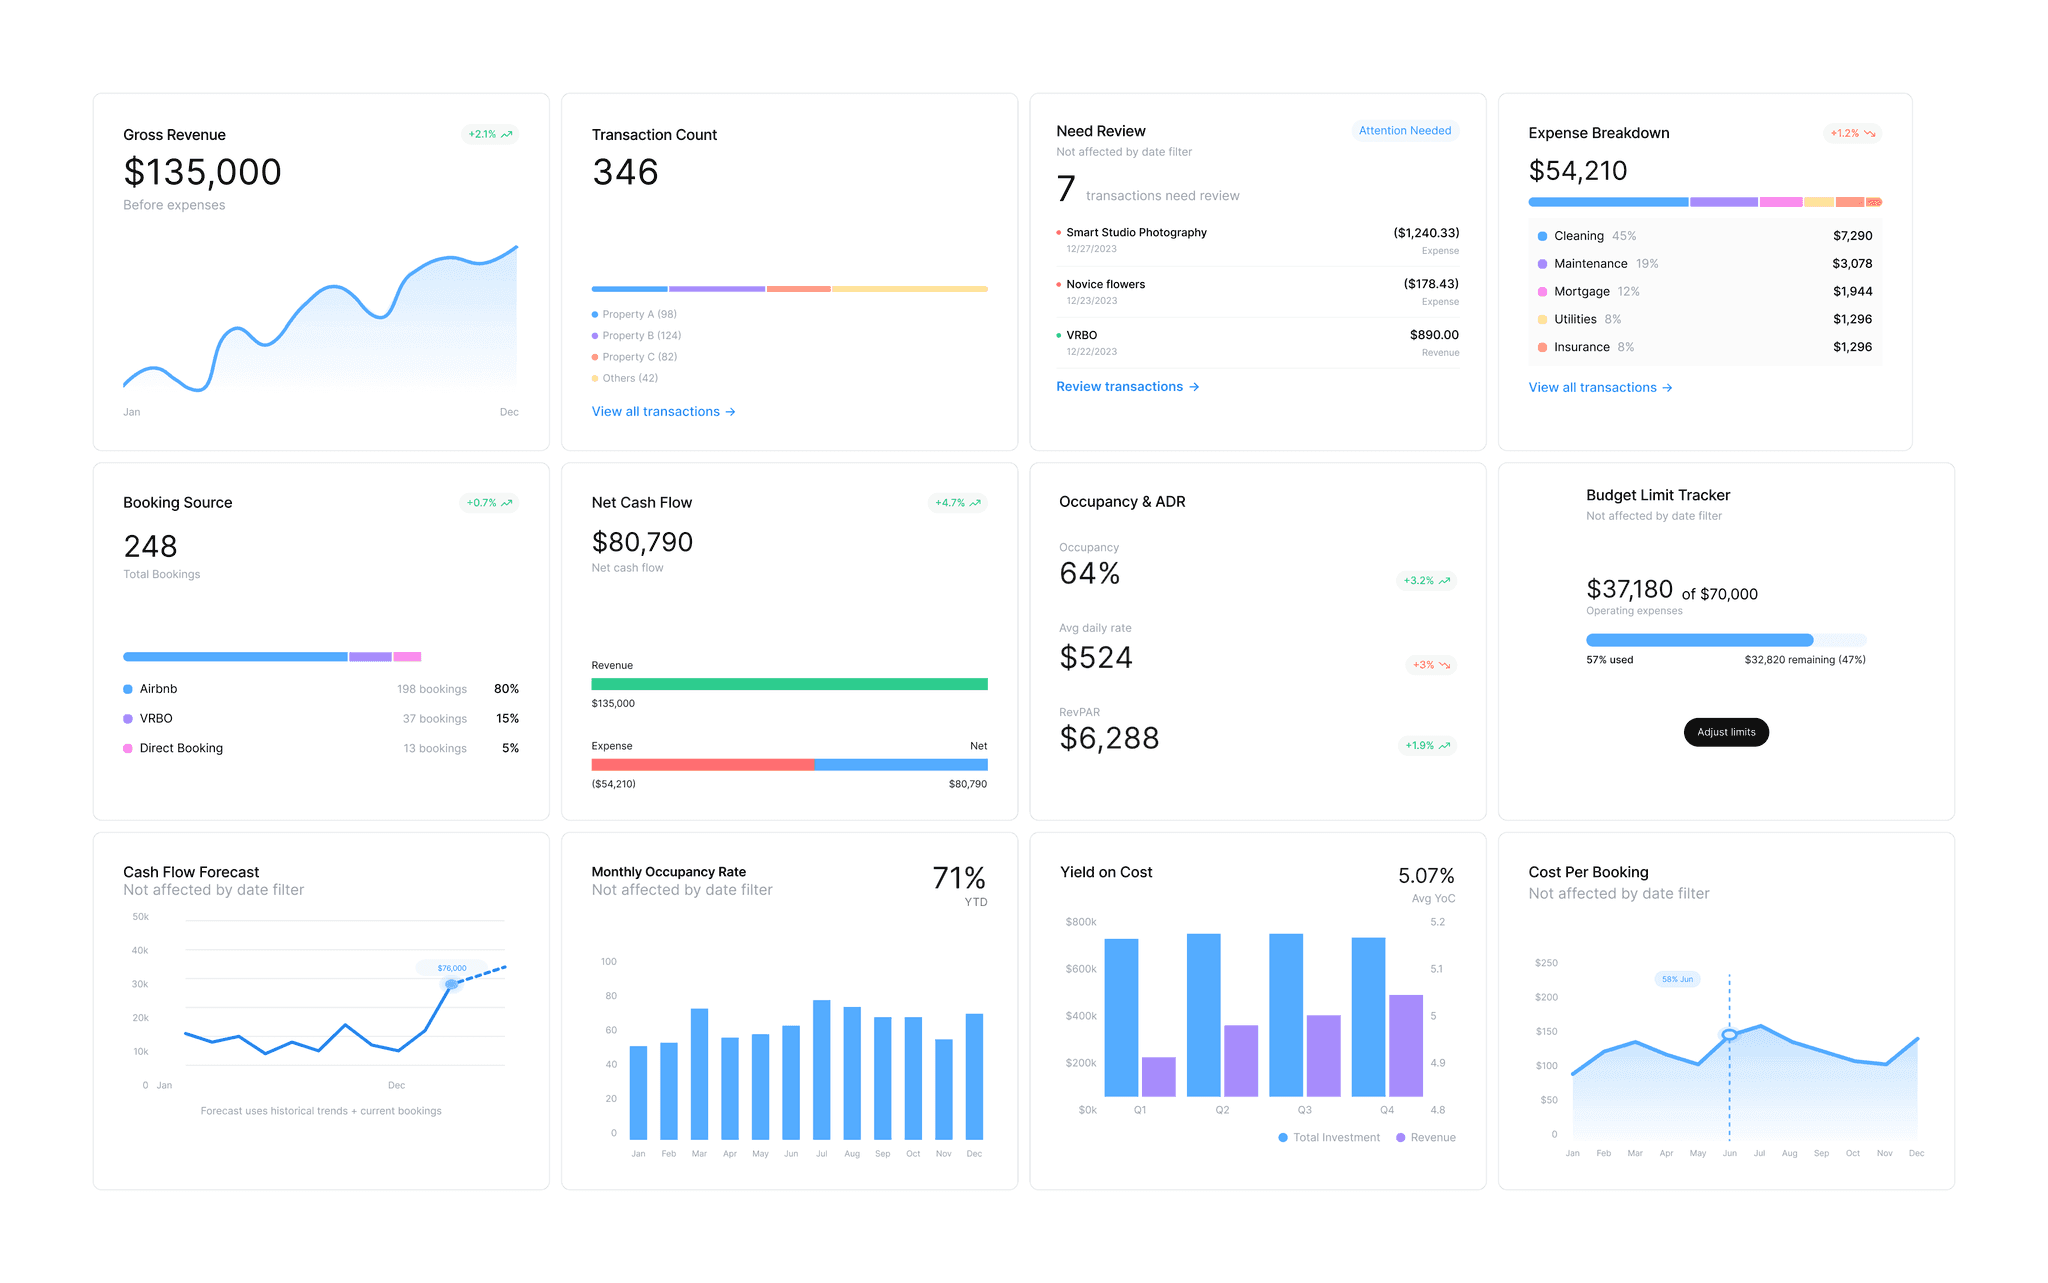Click the Insurance 8% expense row
Image resolution: width=2048 pixels, height=1283 pixels.
coord(1705,347)
